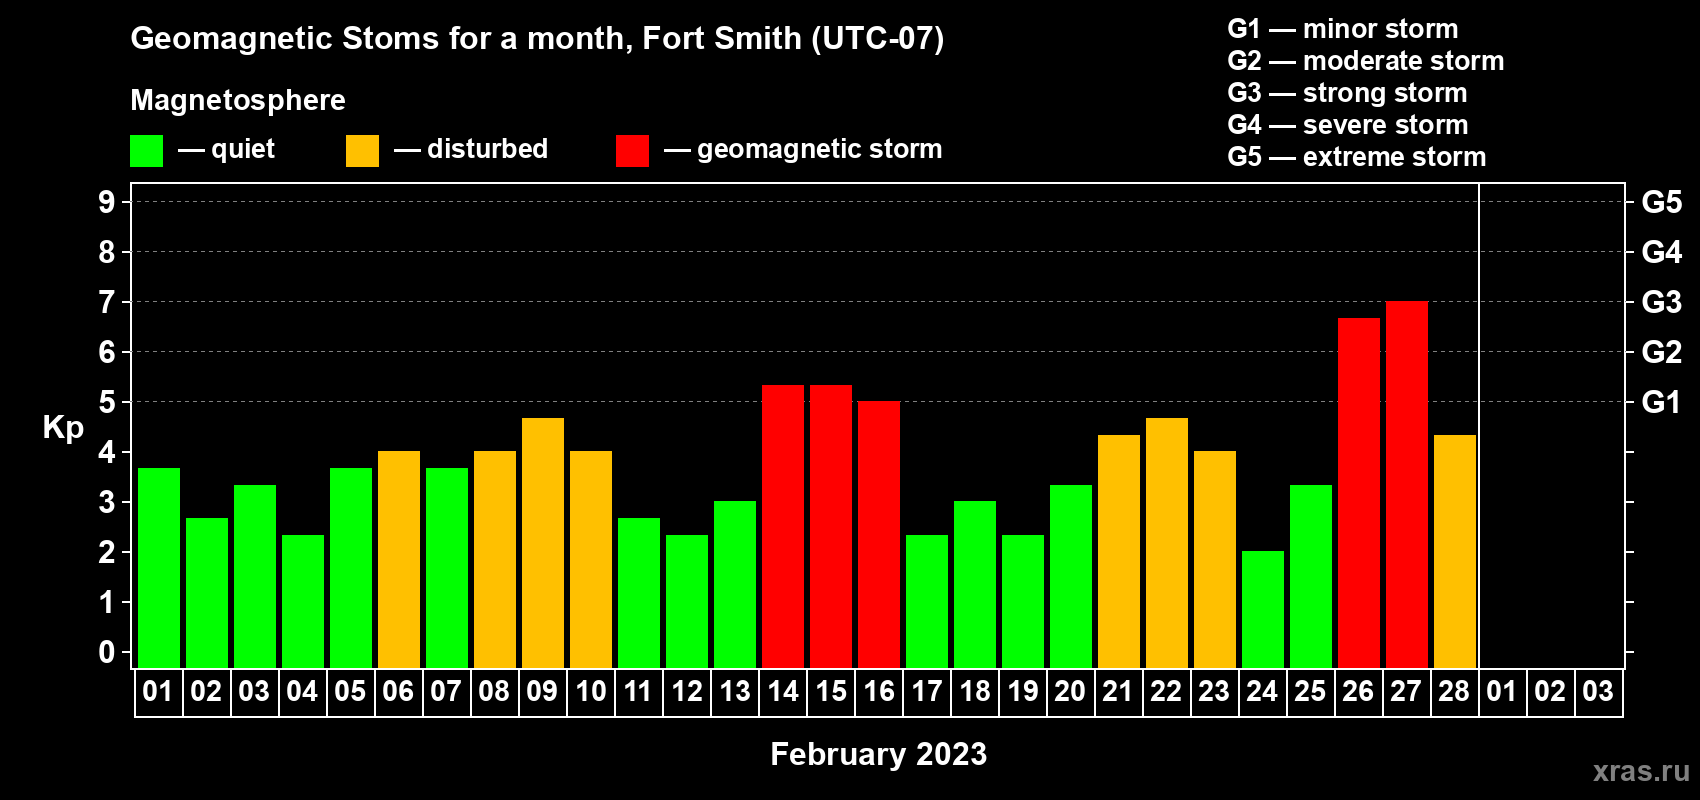Click the tallest red bar for February 27

pyautogui.click(x=1407, y=485)
